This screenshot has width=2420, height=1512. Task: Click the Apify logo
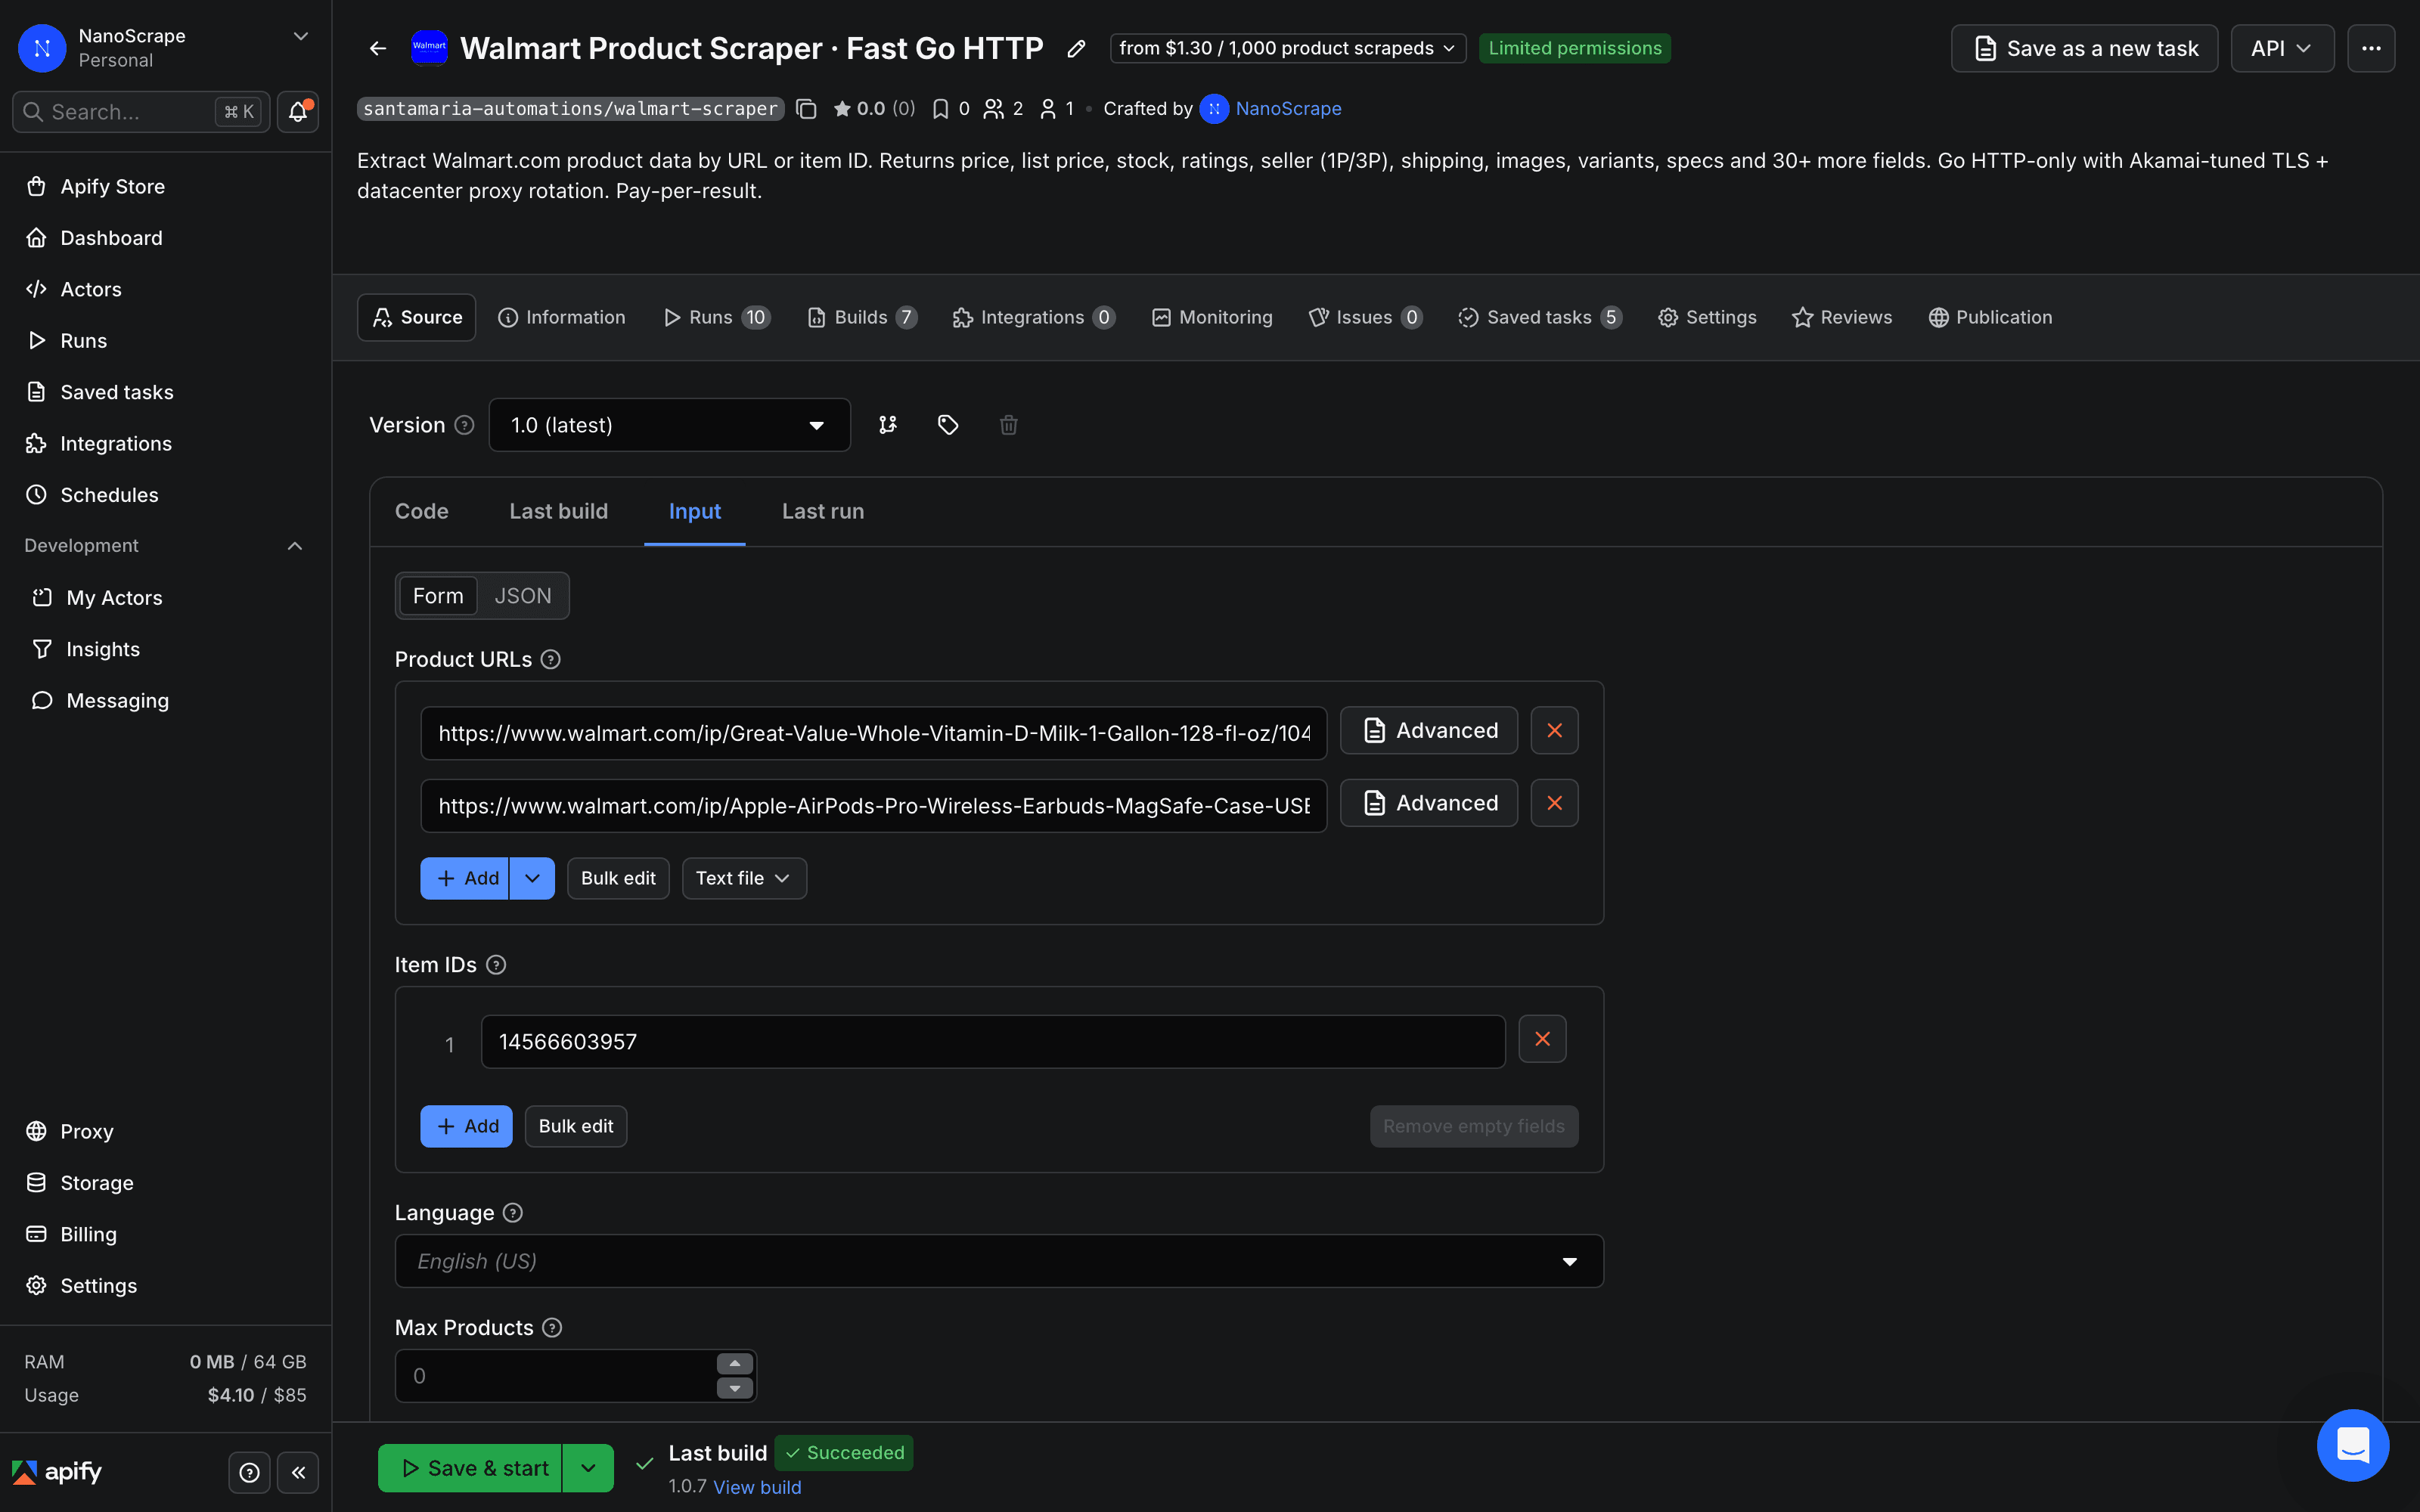tap(57, 1472)
